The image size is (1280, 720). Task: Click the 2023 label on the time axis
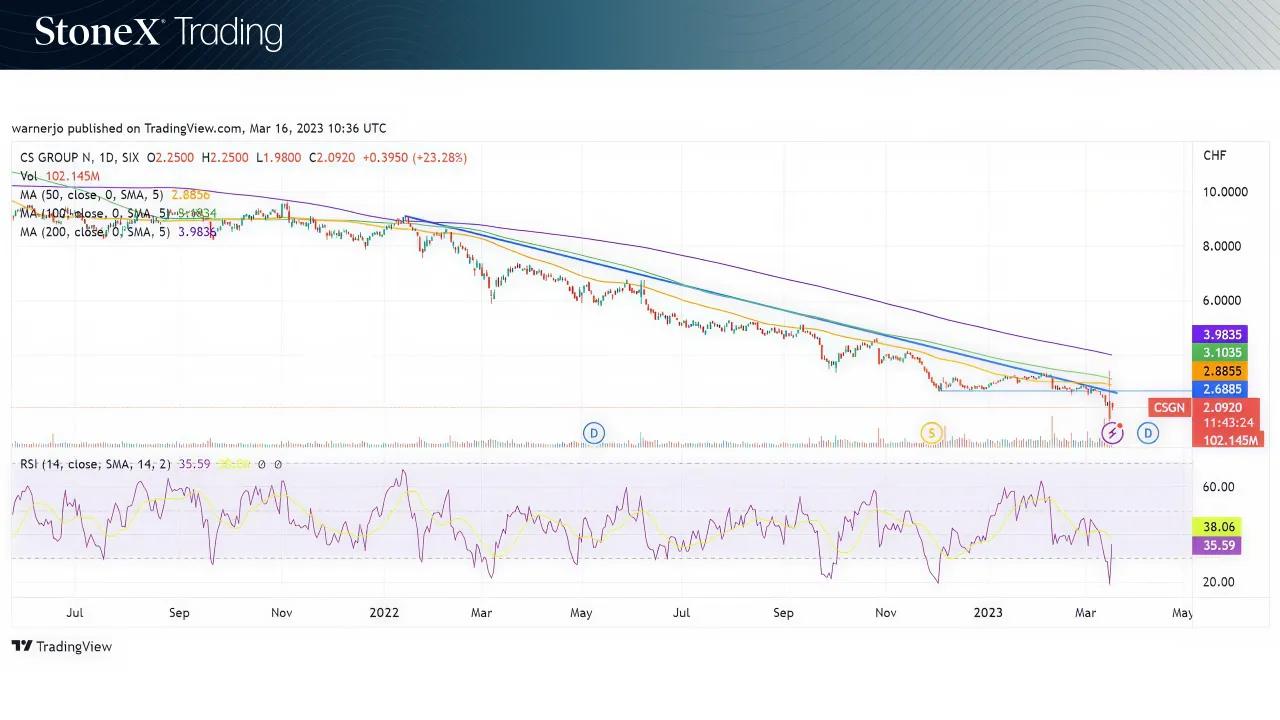pos(988,612)
